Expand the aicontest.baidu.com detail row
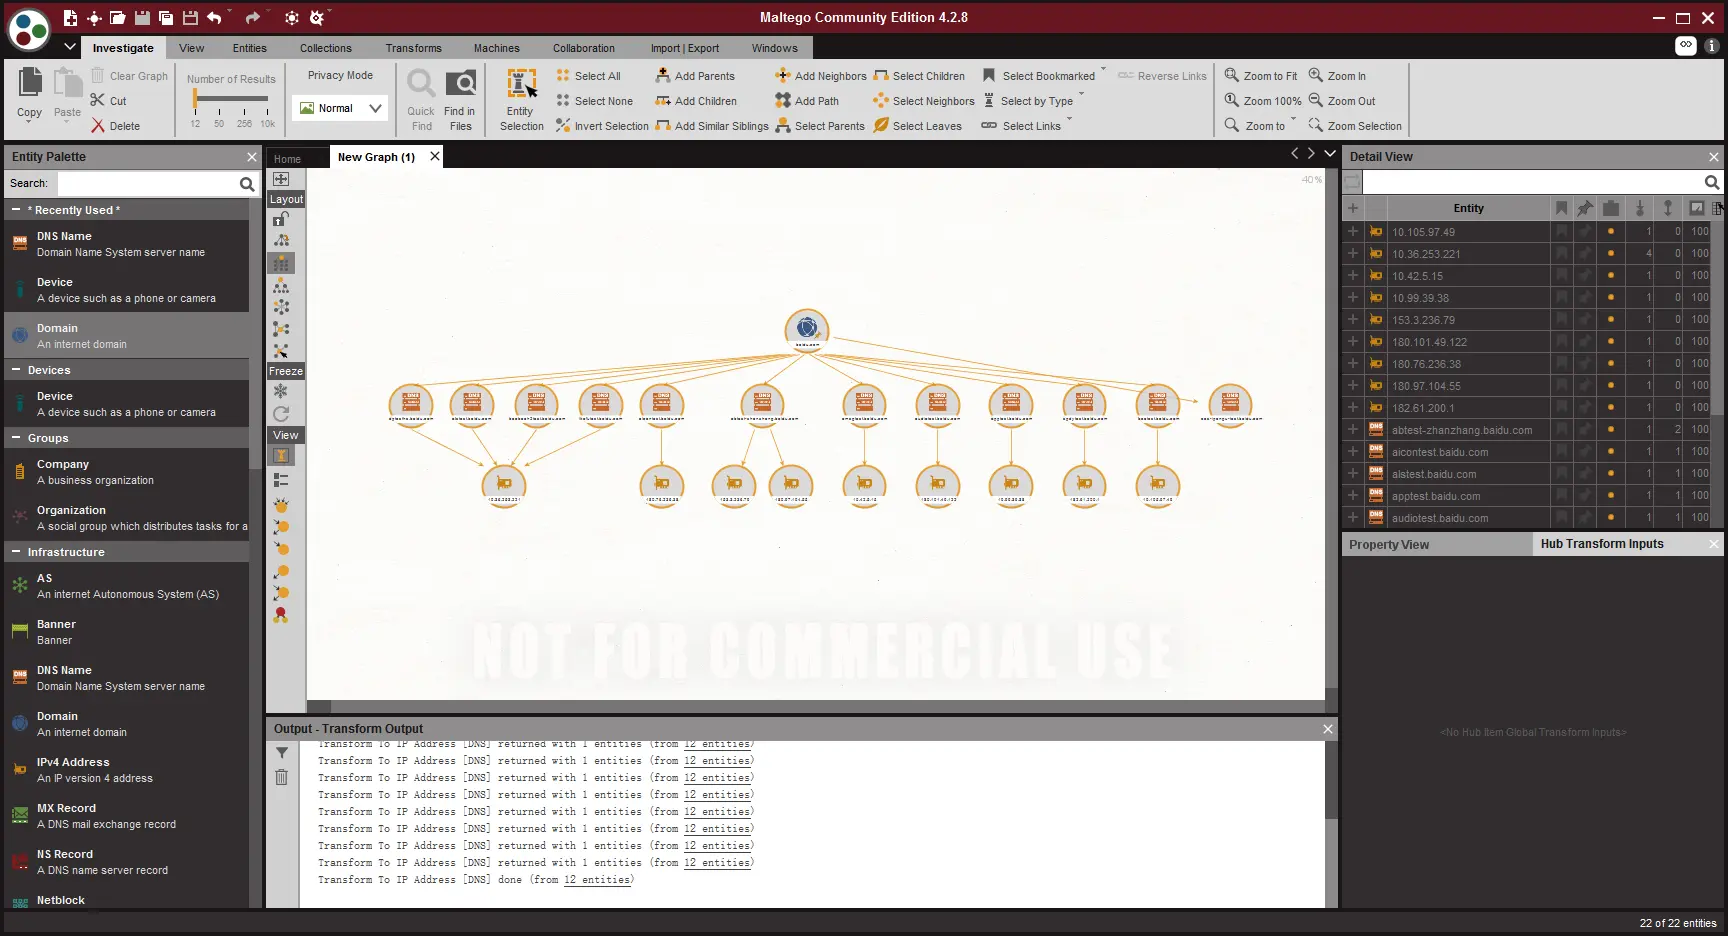This screenshot has height=936, width=1728. pos(1353,451)
